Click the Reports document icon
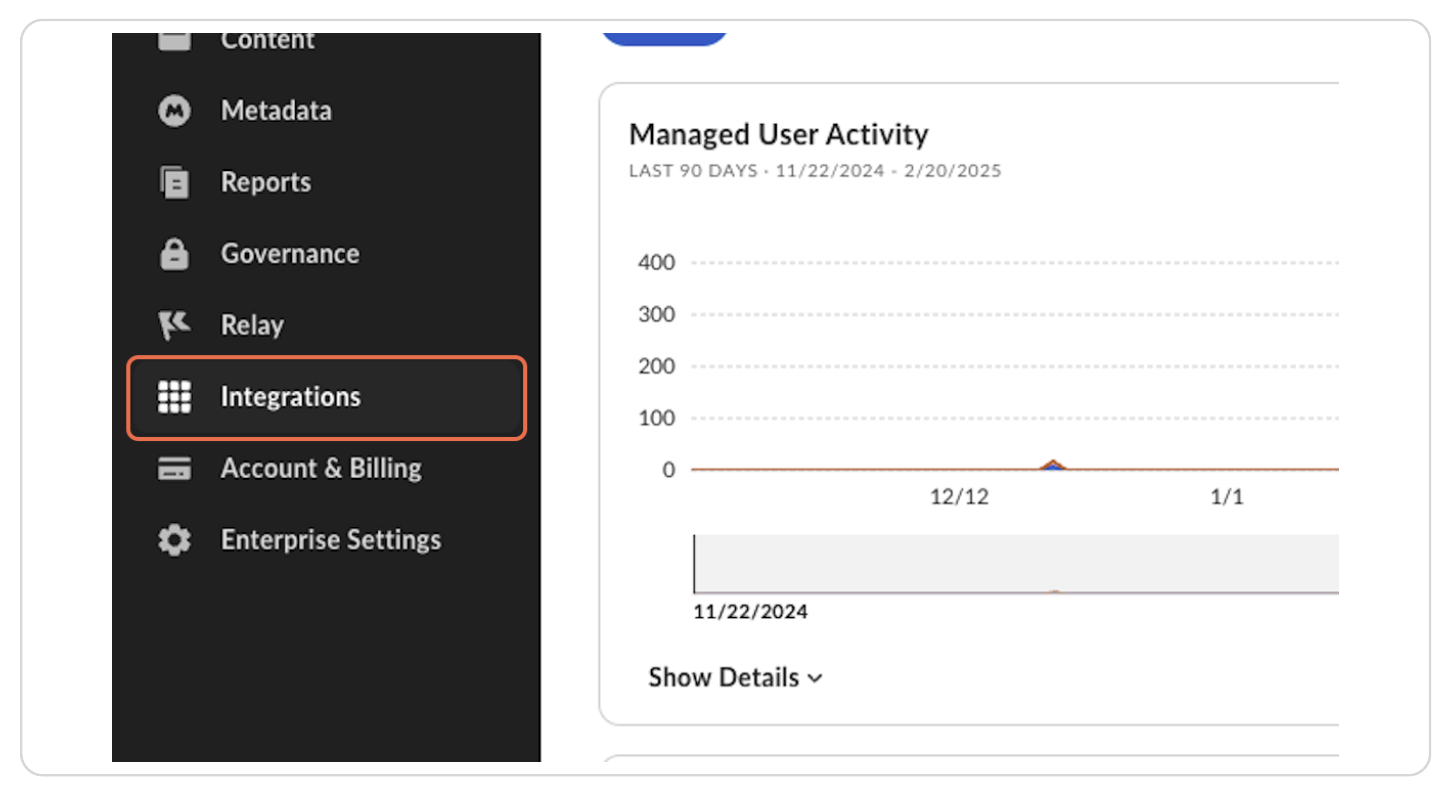 (174, 183)
